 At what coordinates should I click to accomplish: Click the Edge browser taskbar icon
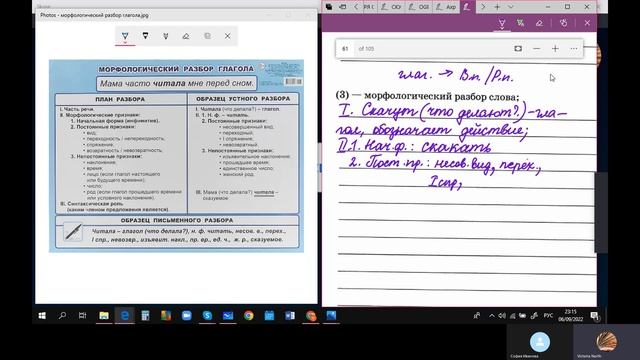point(125,316)
